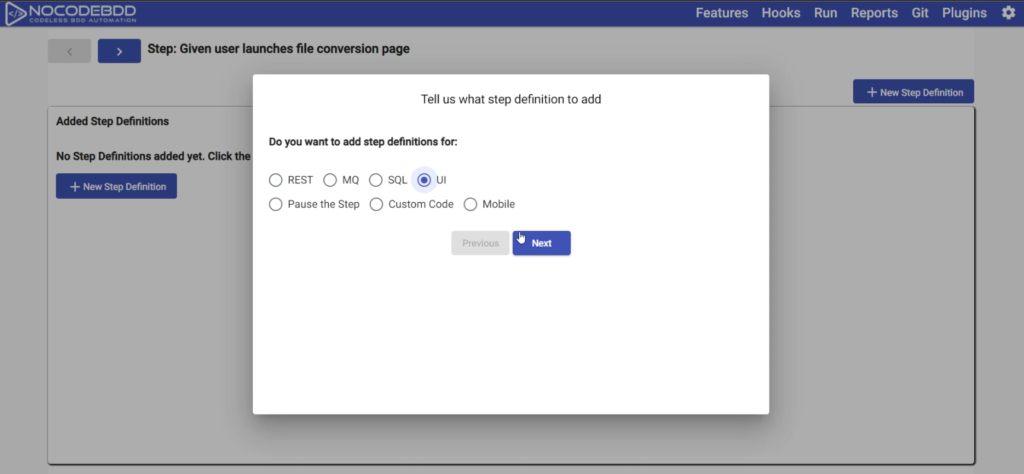Open the Git menu item

[920, 13]
